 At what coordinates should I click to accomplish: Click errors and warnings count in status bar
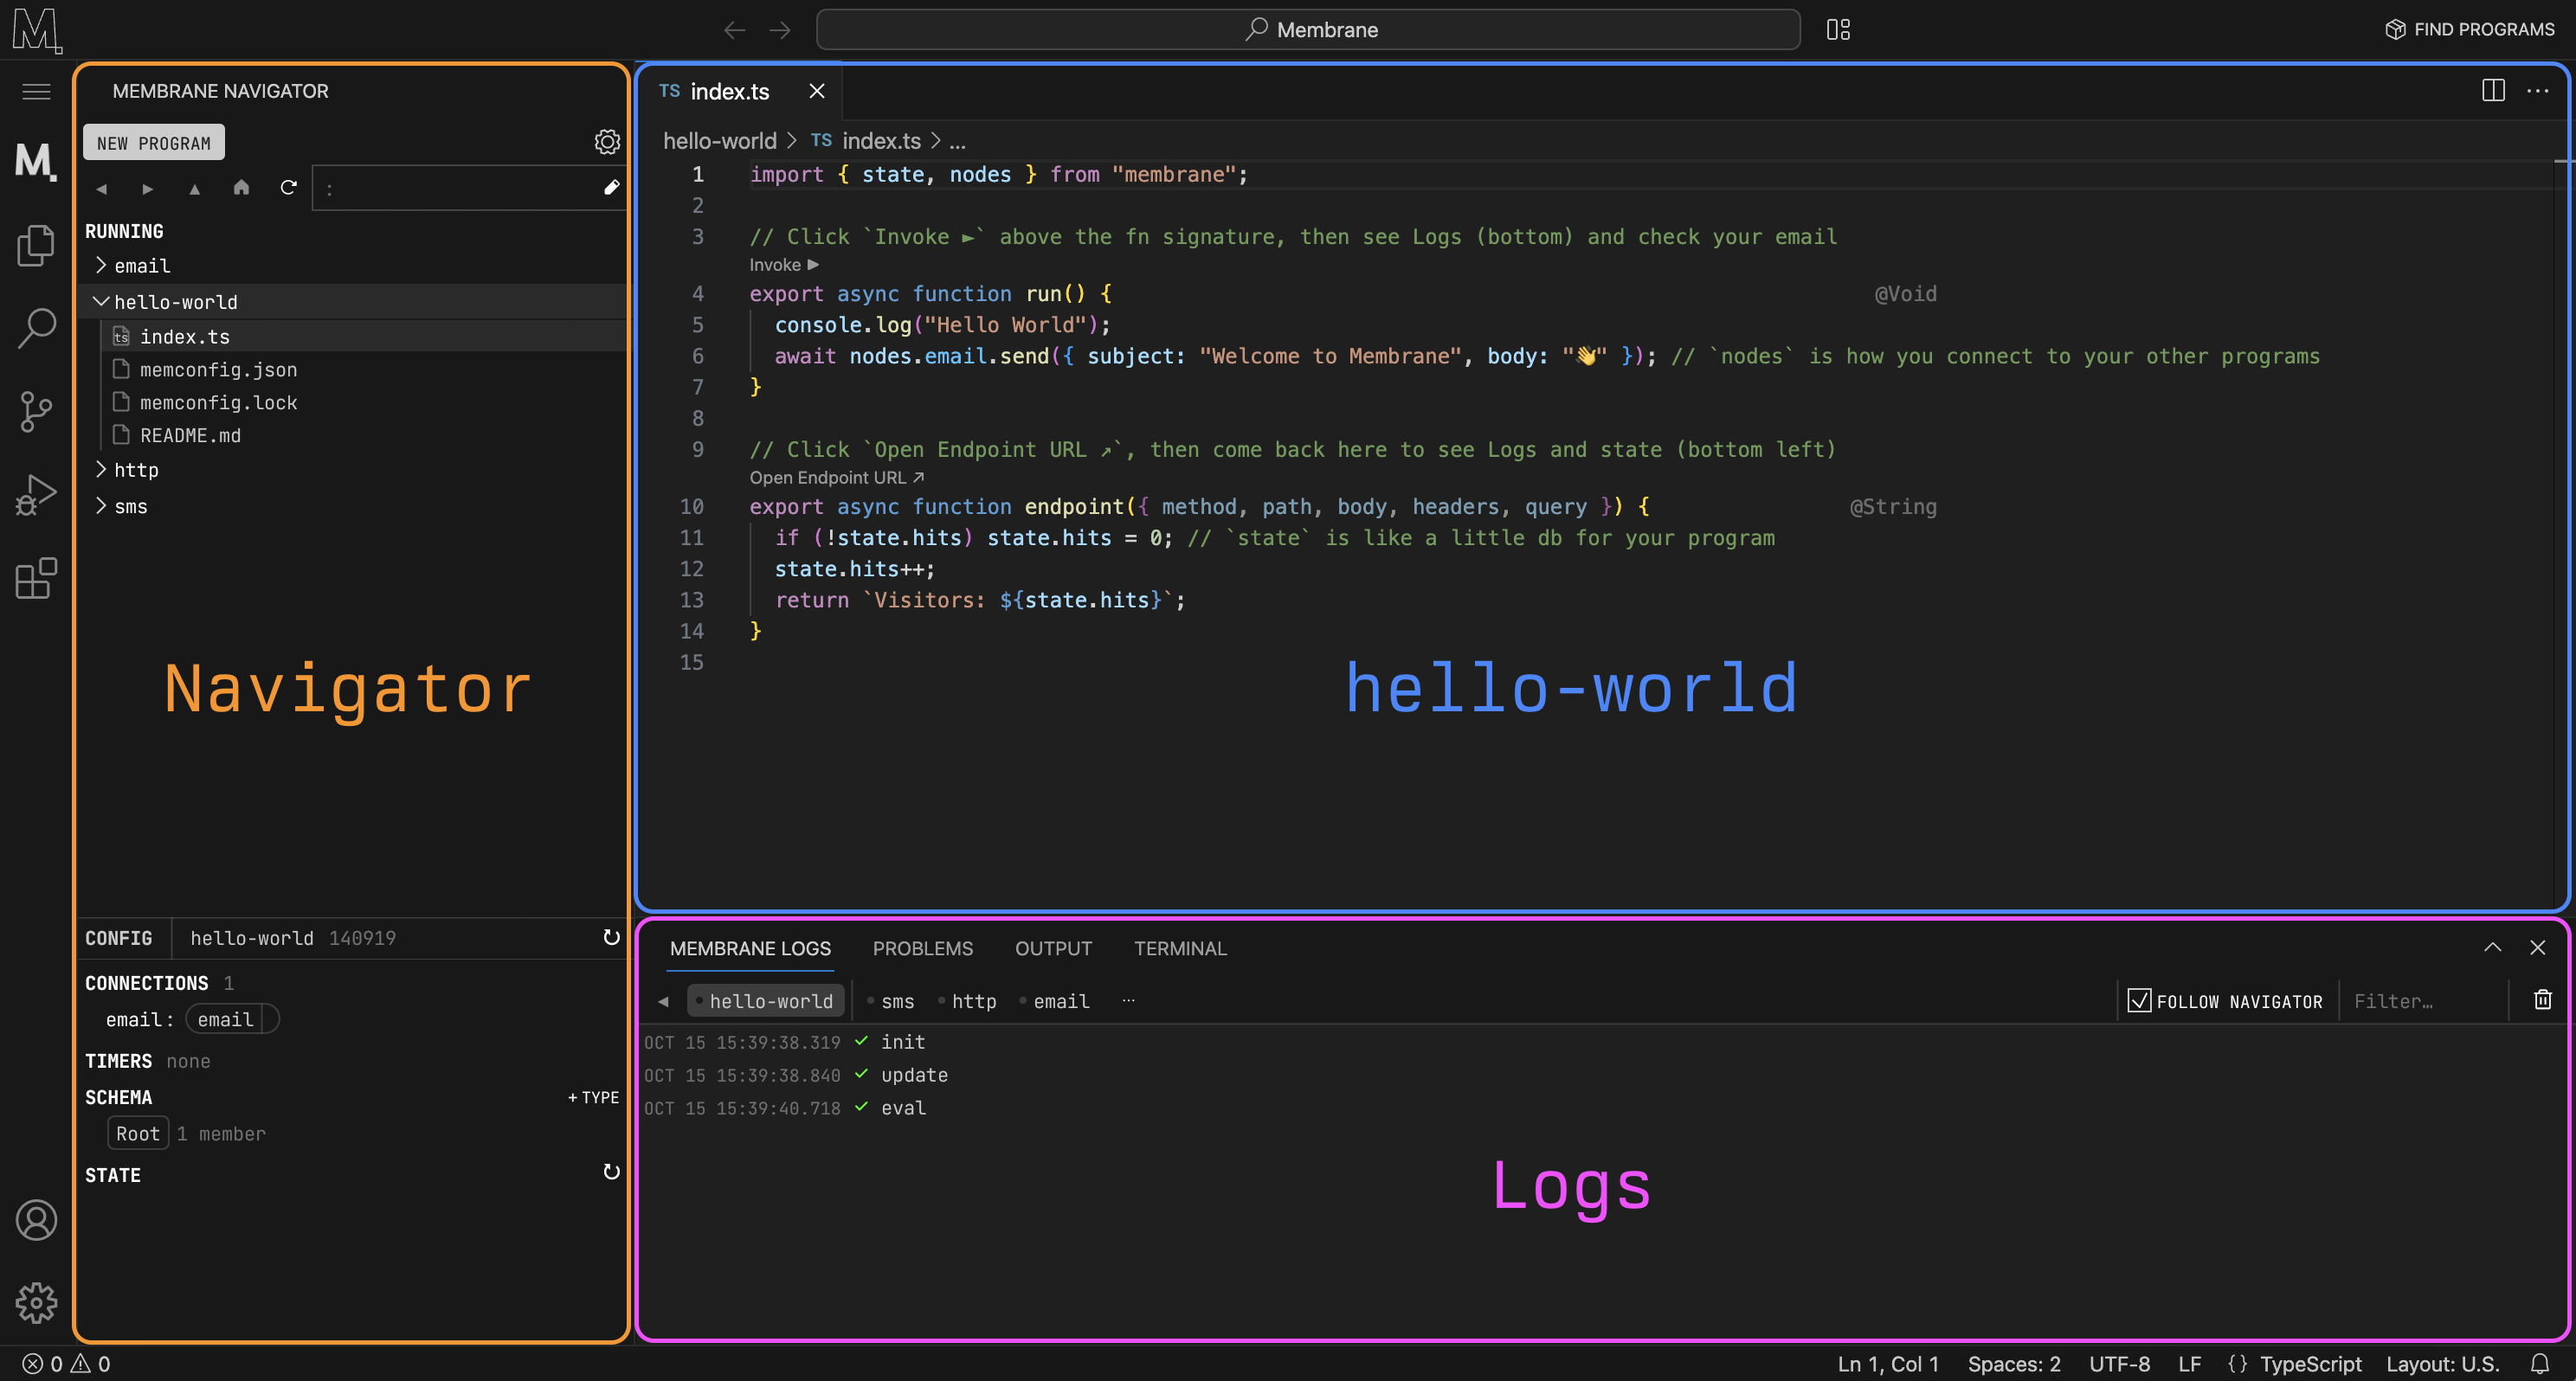click(66, 1364)
